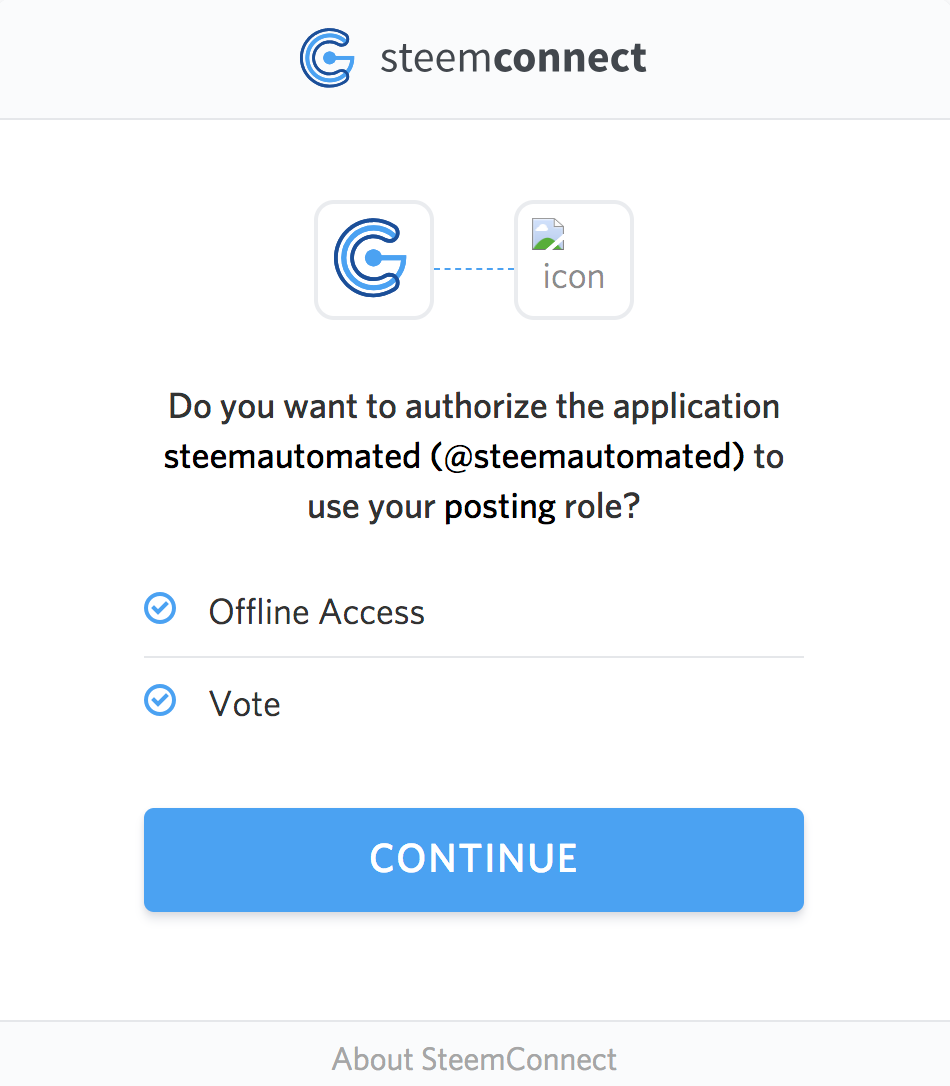Toggle the Offline Access checkmark
Viewport: 950px width, 1086px height.
[160, 609]
